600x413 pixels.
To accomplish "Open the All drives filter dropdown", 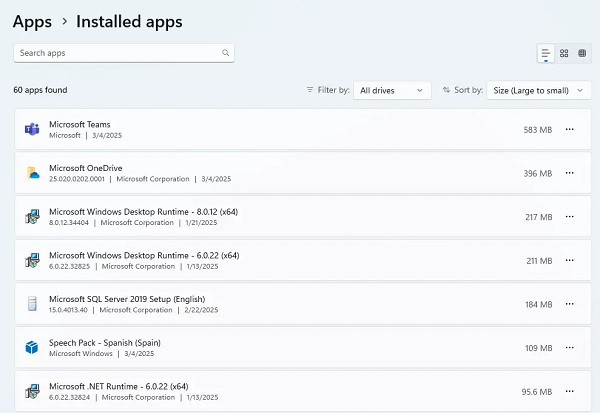I will [x=392, y=90].
